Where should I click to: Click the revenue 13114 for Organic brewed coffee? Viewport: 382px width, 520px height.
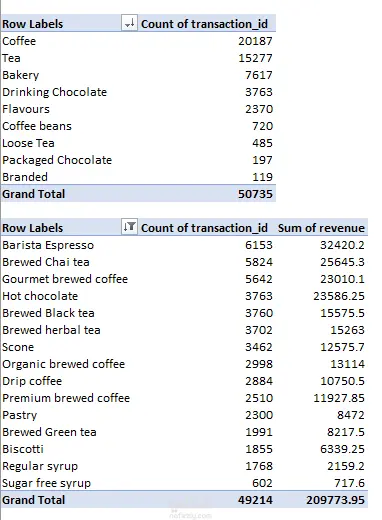pos(347,364)
